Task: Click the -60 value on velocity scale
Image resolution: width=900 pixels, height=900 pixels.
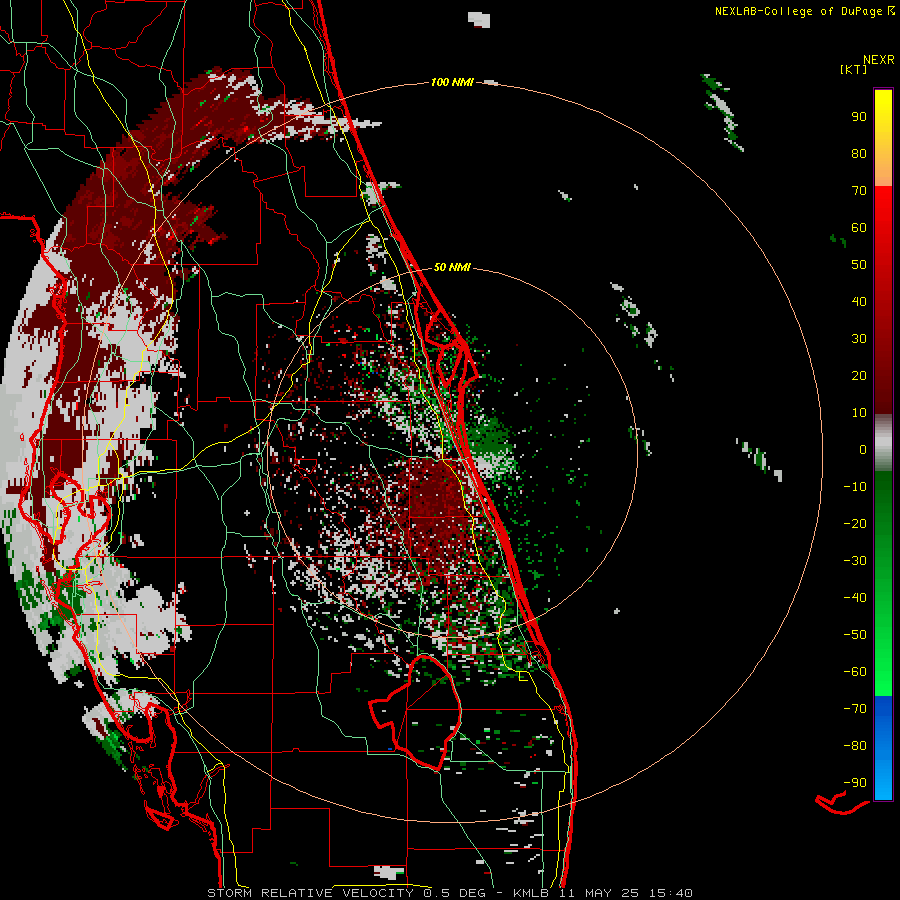Action: 855,672
